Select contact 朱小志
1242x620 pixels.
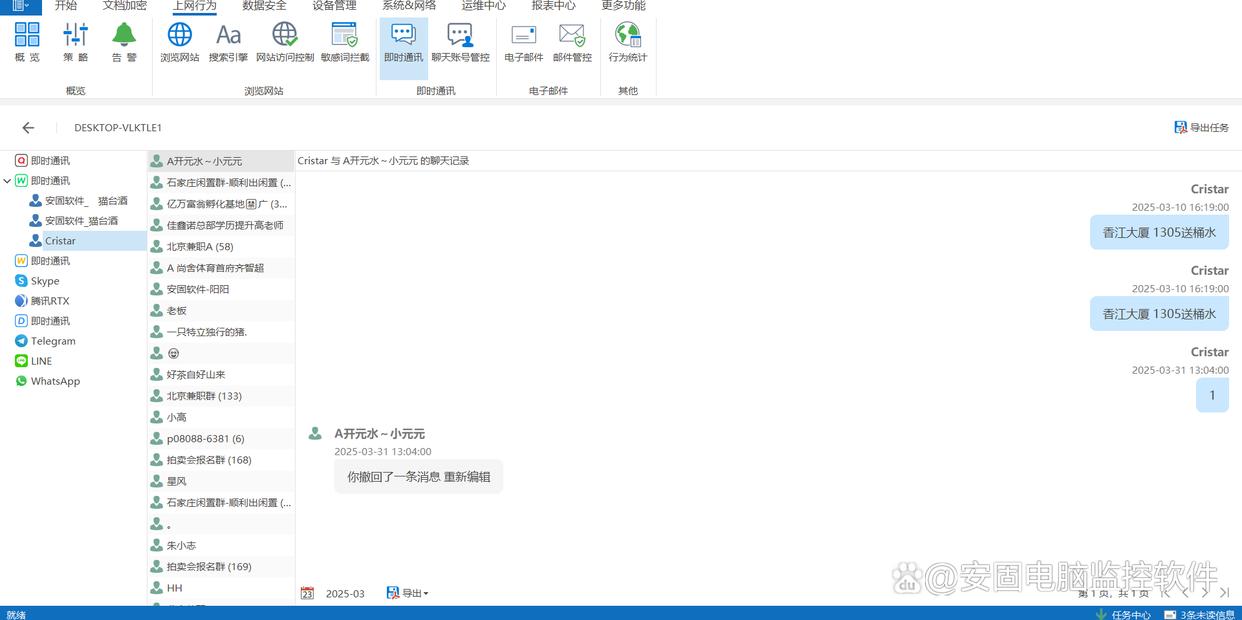coord(221,545)
